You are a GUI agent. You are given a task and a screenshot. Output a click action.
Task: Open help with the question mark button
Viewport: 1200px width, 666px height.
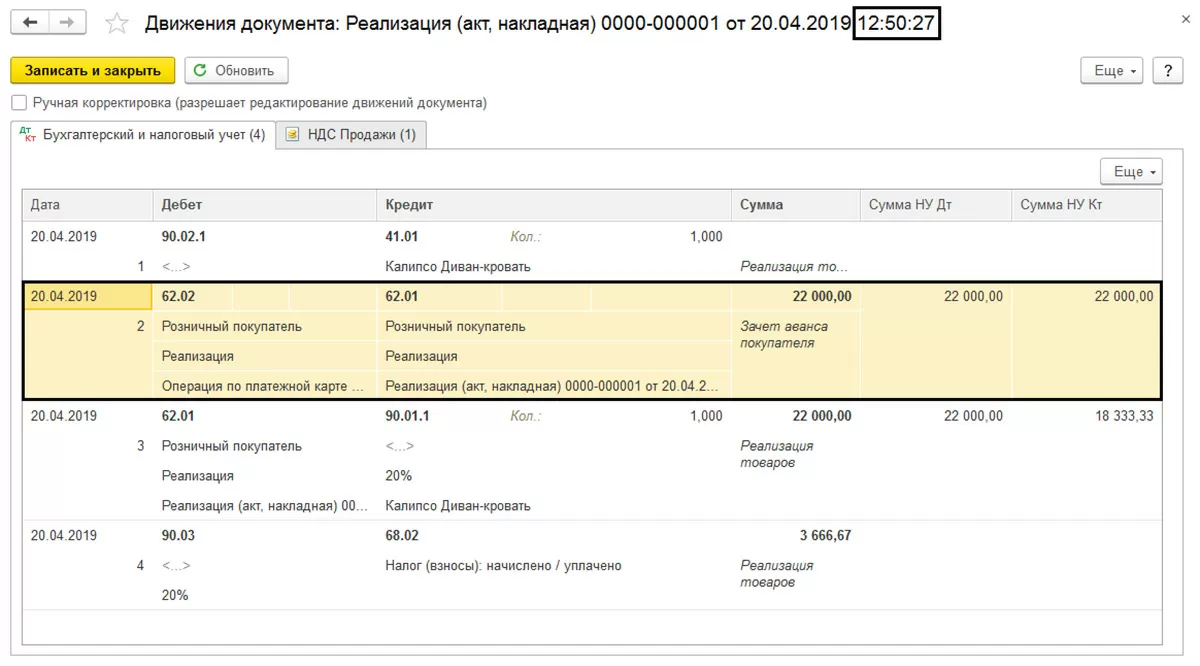(x=1167, y=71)
